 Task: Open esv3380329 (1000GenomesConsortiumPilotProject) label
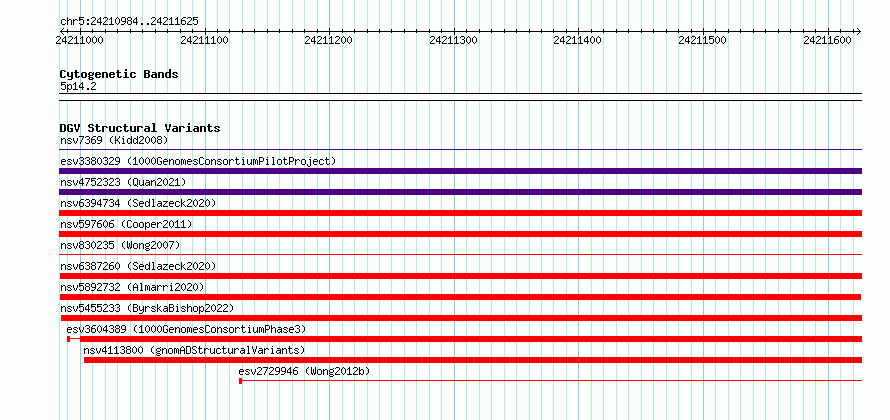[198, 161]
